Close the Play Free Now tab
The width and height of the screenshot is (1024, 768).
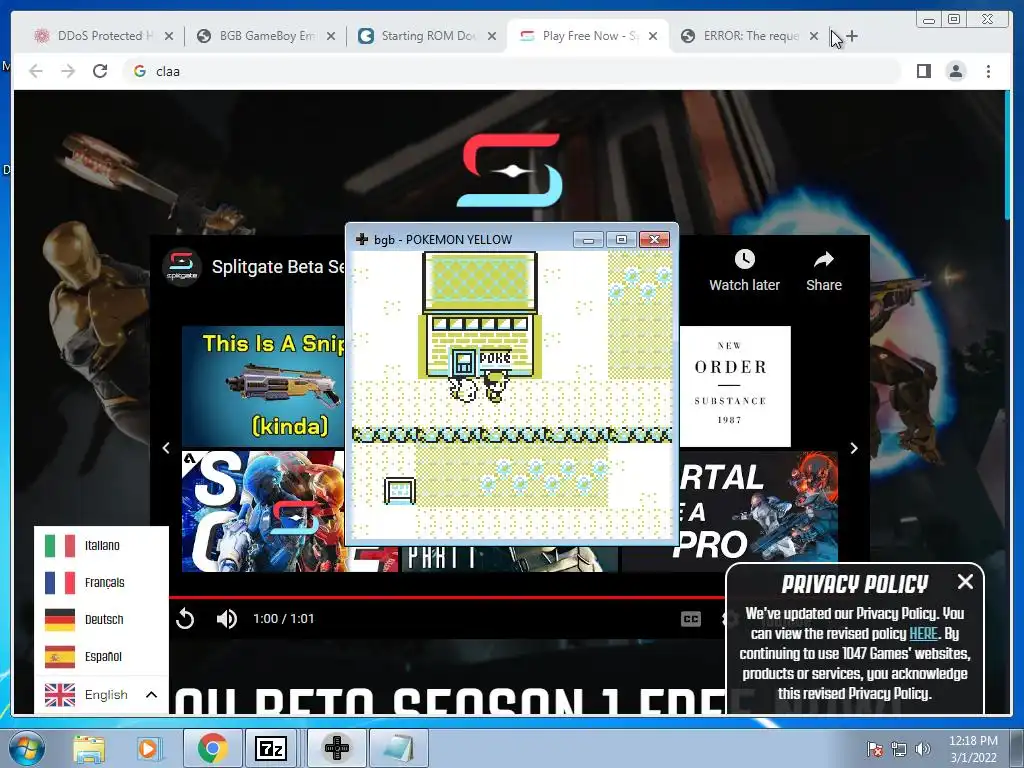pyautogui.click(x=653, y=36)
